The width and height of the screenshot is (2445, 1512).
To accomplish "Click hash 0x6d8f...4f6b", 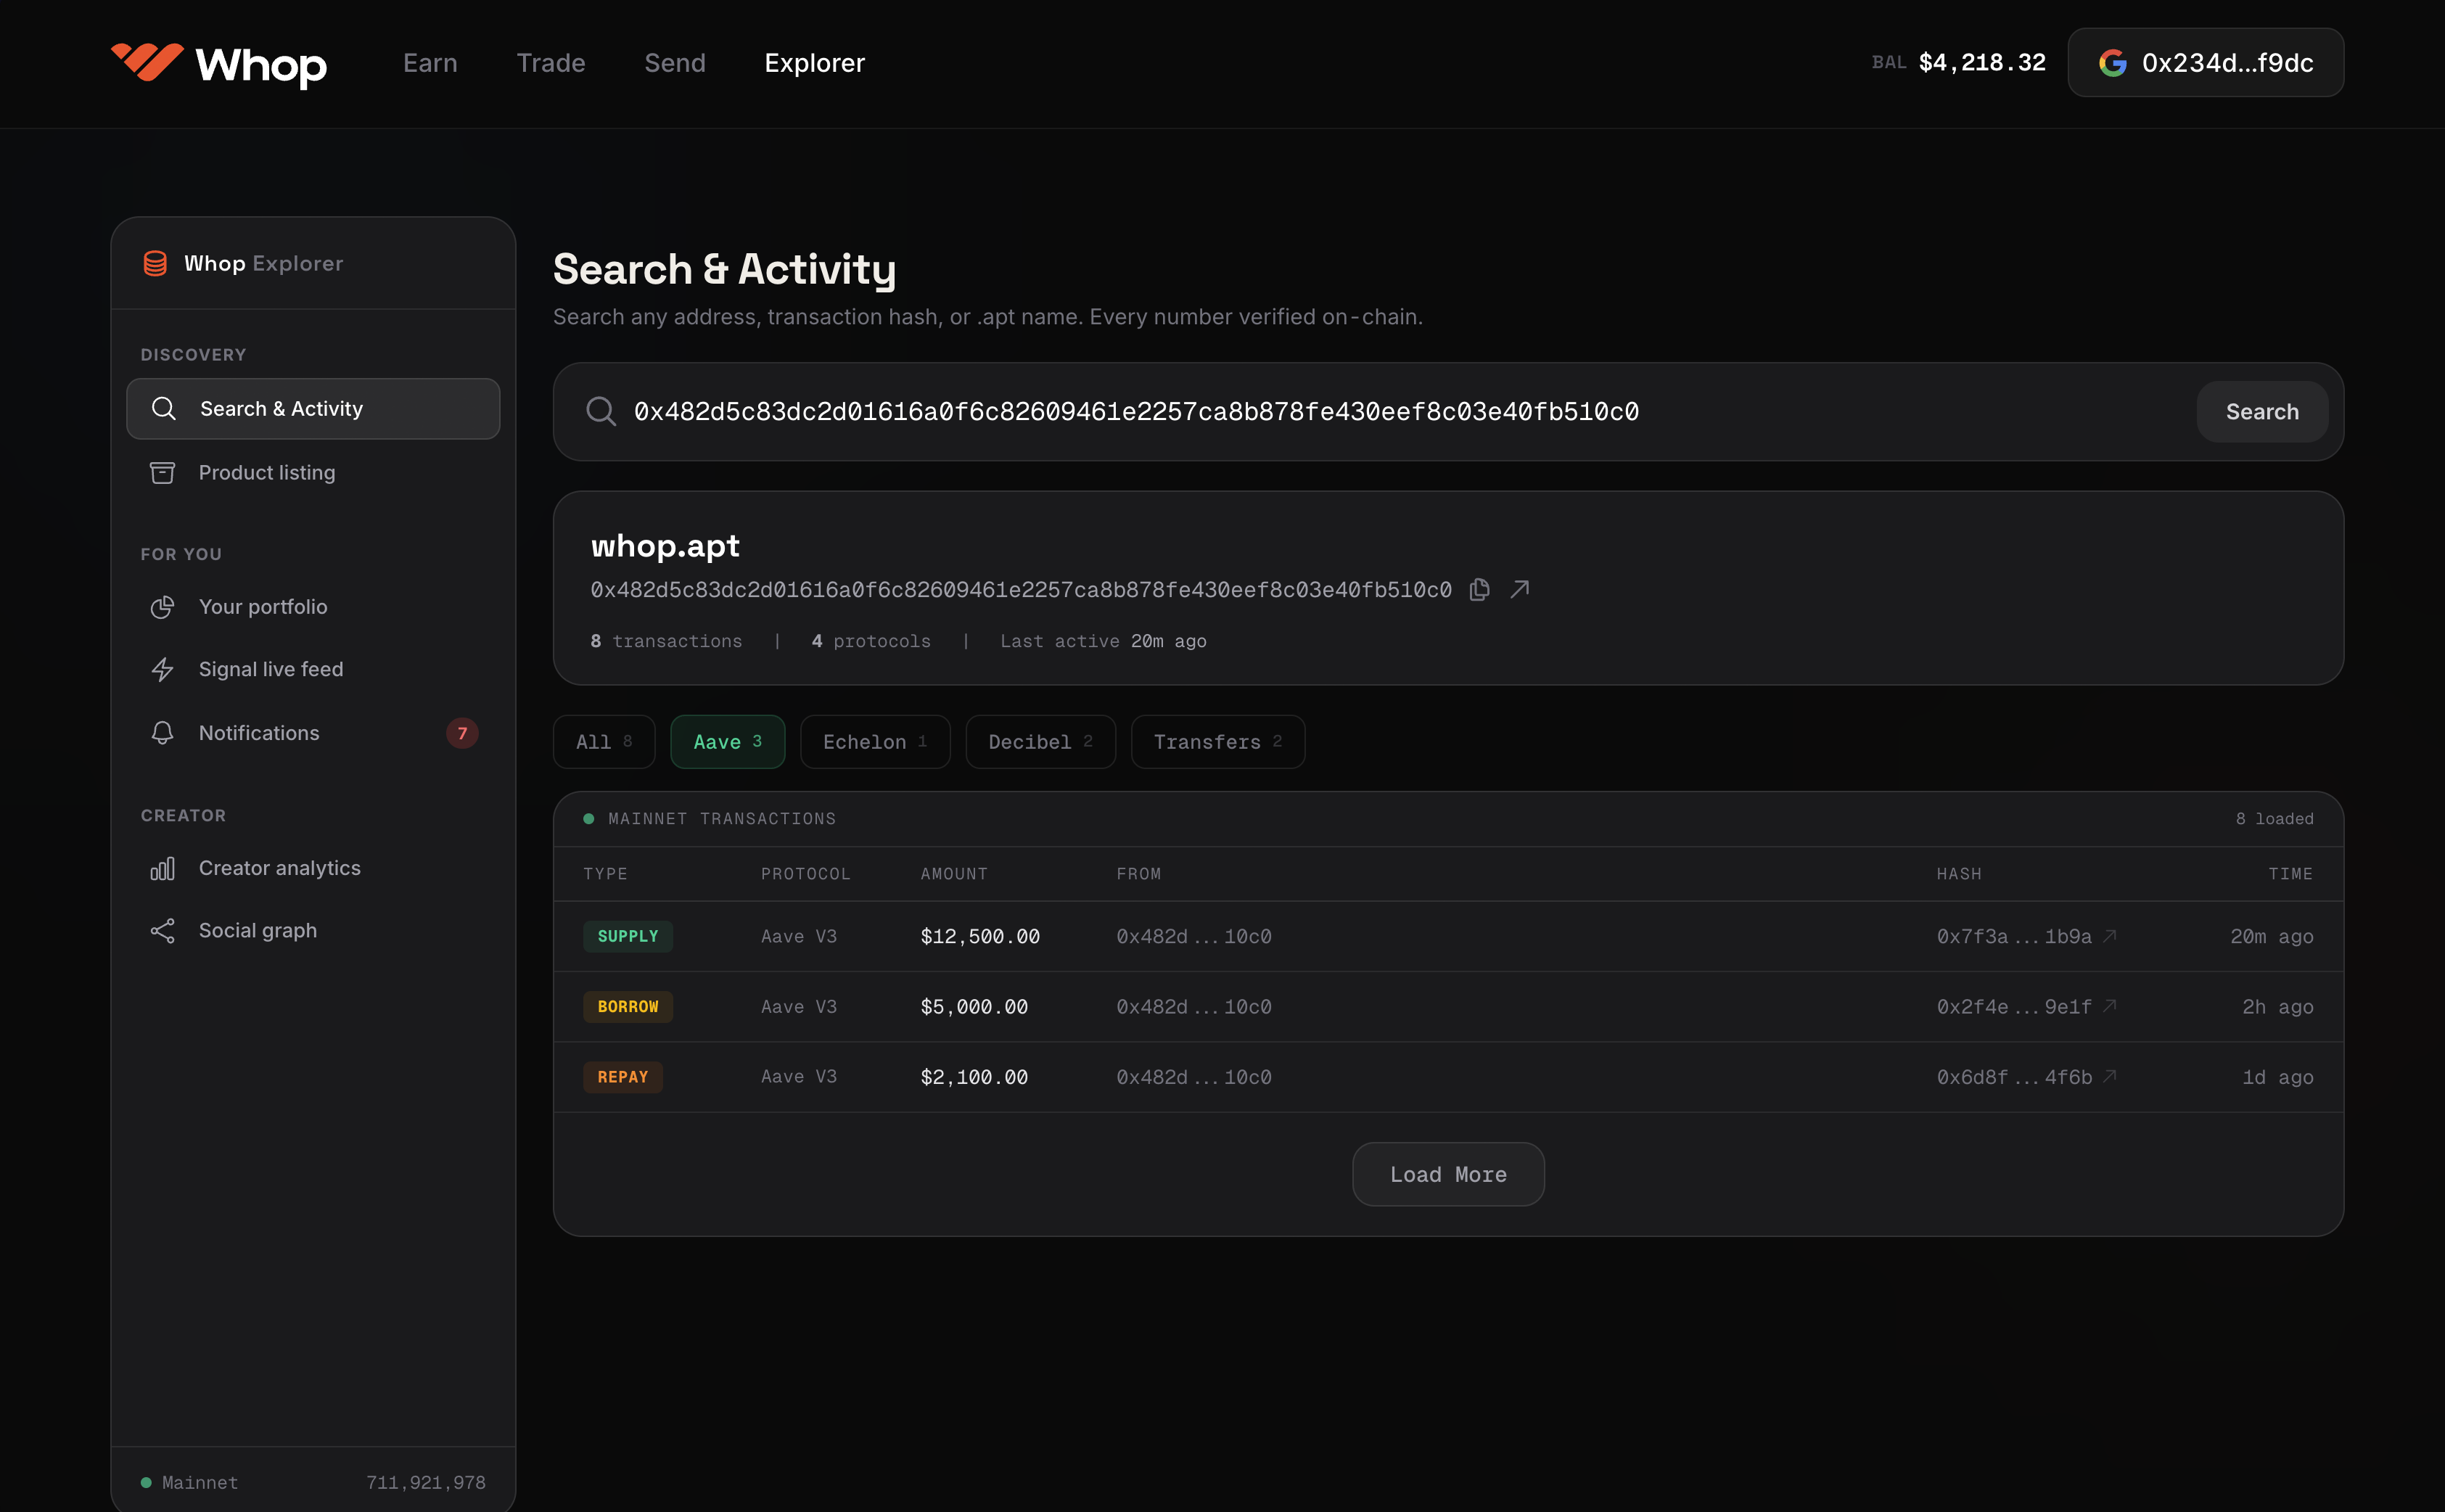I will point(2014,1076).
